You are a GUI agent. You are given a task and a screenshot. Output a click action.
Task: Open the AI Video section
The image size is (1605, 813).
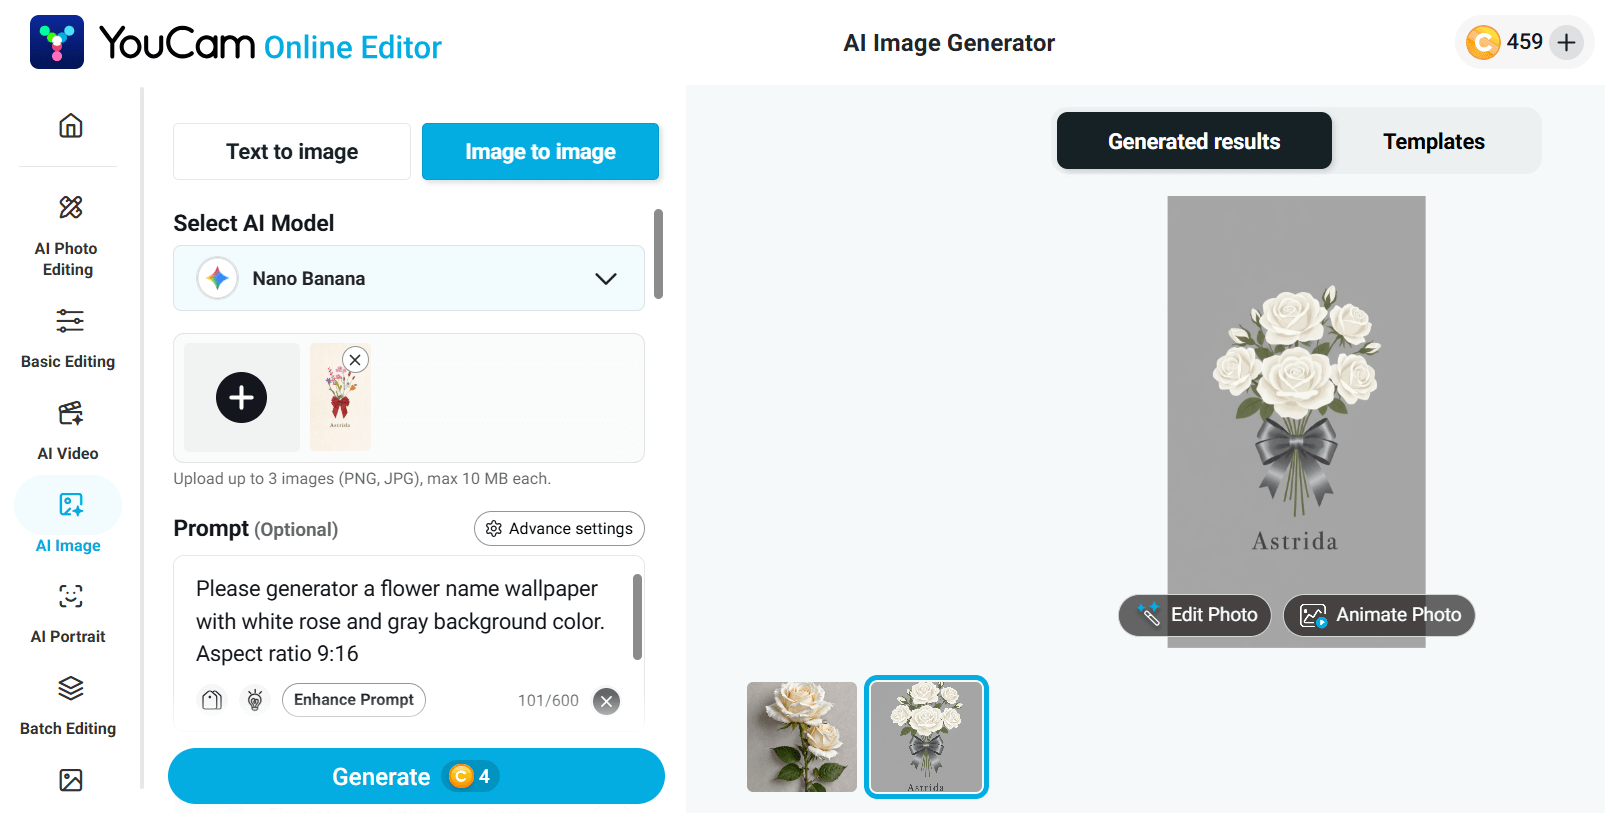click(69, 430)
